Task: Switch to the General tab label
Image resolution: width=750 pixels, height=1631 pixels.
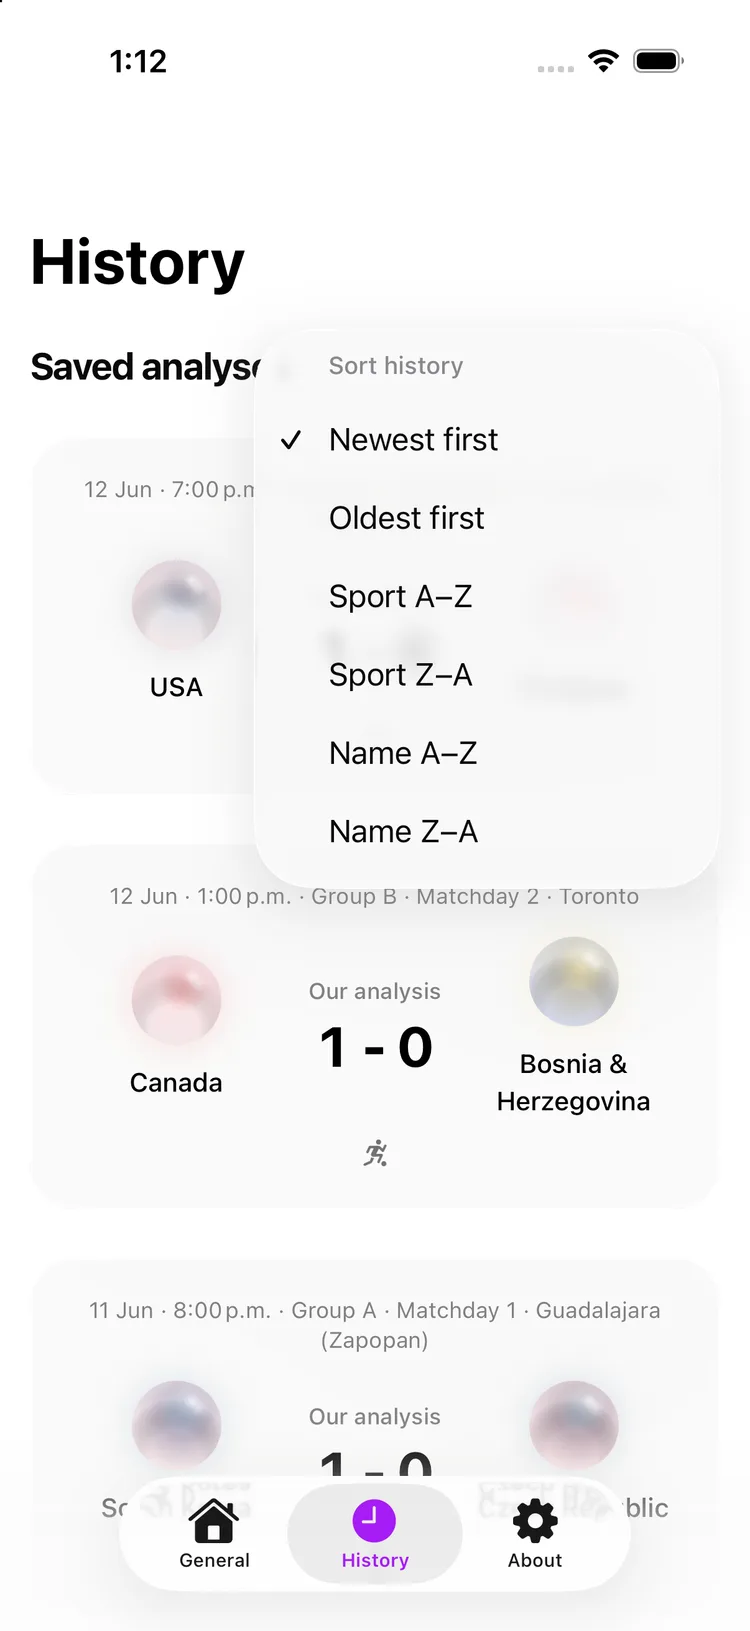Action: pos(214,1560)
